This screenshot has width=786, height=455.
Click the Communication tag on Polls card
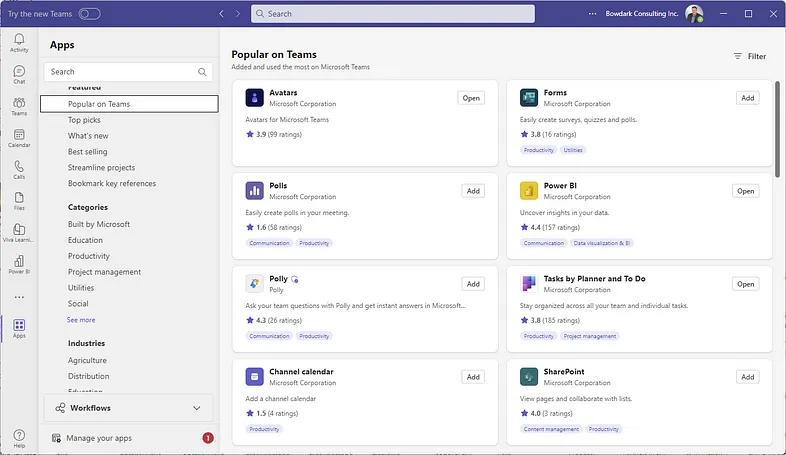click(x=269, y=243)
